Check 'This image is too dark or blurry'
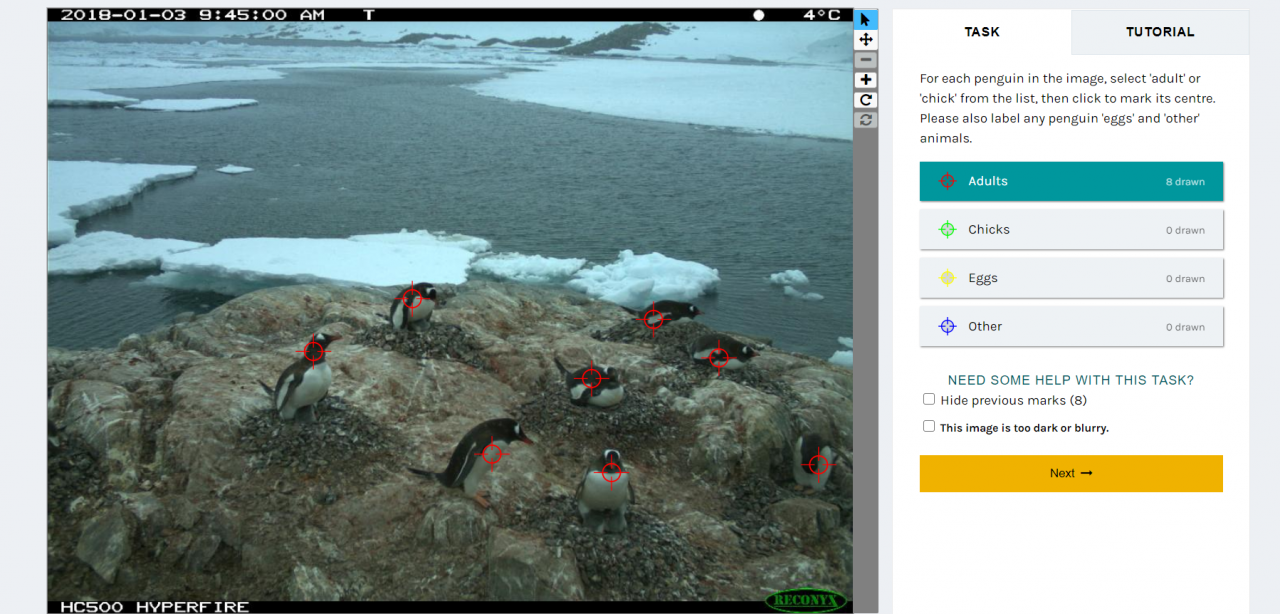 929,426
